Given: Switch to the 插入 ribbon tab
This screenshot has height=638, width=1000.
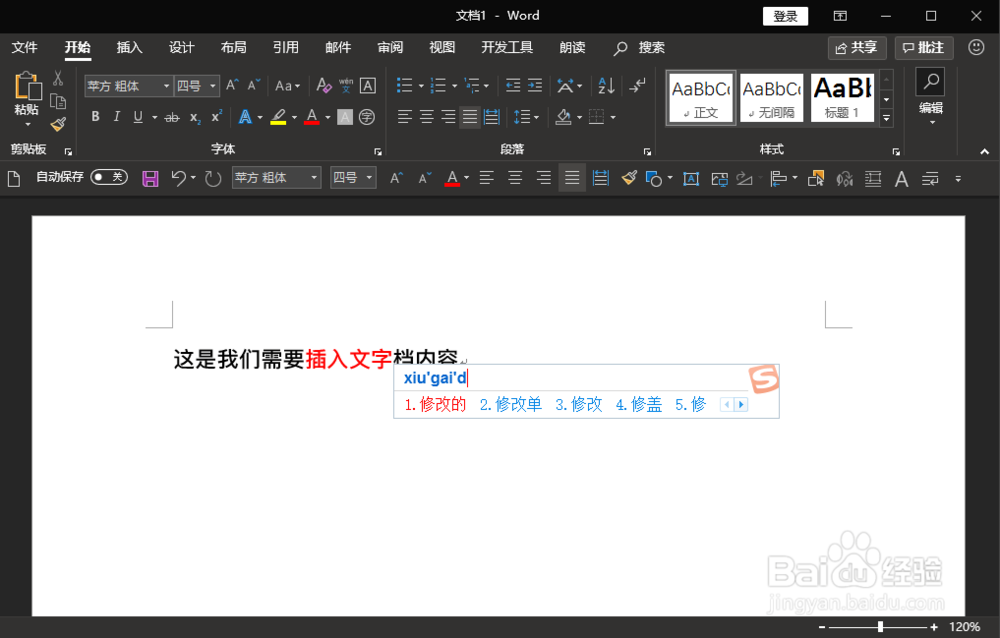Looking at the screenshot, I should (x=130, y=47).
